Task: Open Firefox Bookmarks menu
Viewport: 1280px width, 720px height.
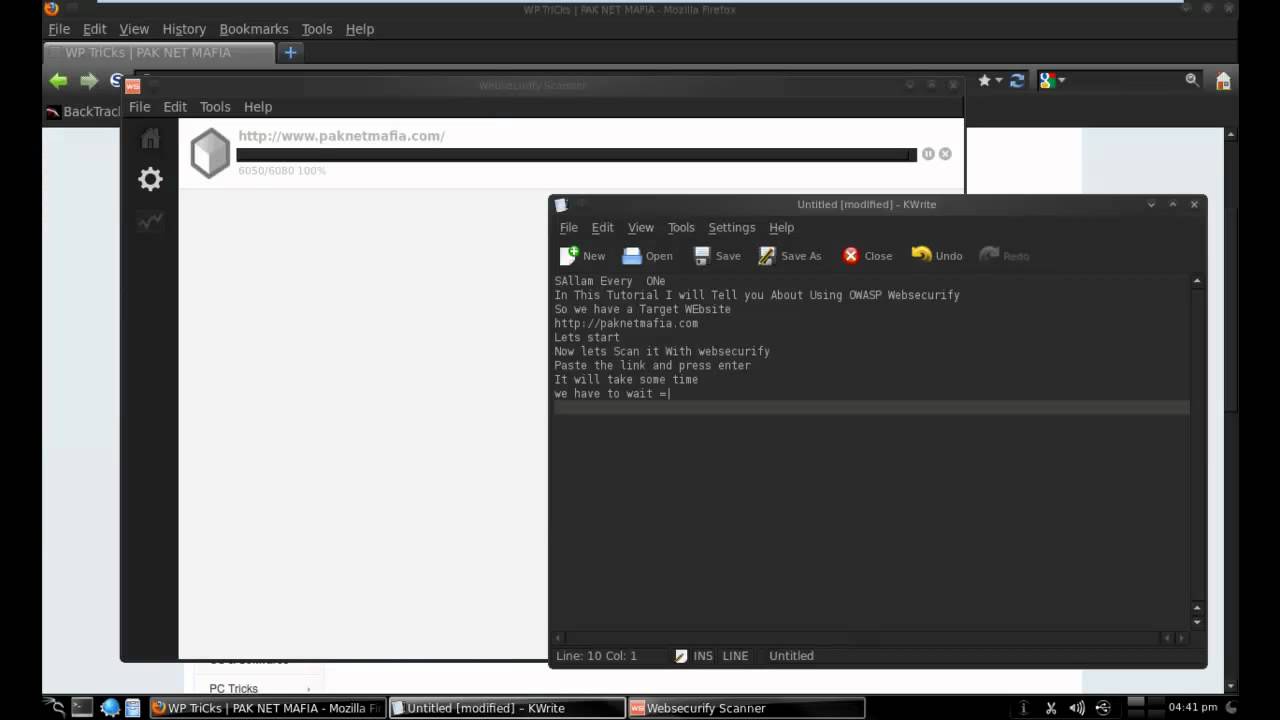Action: point(254,29)
